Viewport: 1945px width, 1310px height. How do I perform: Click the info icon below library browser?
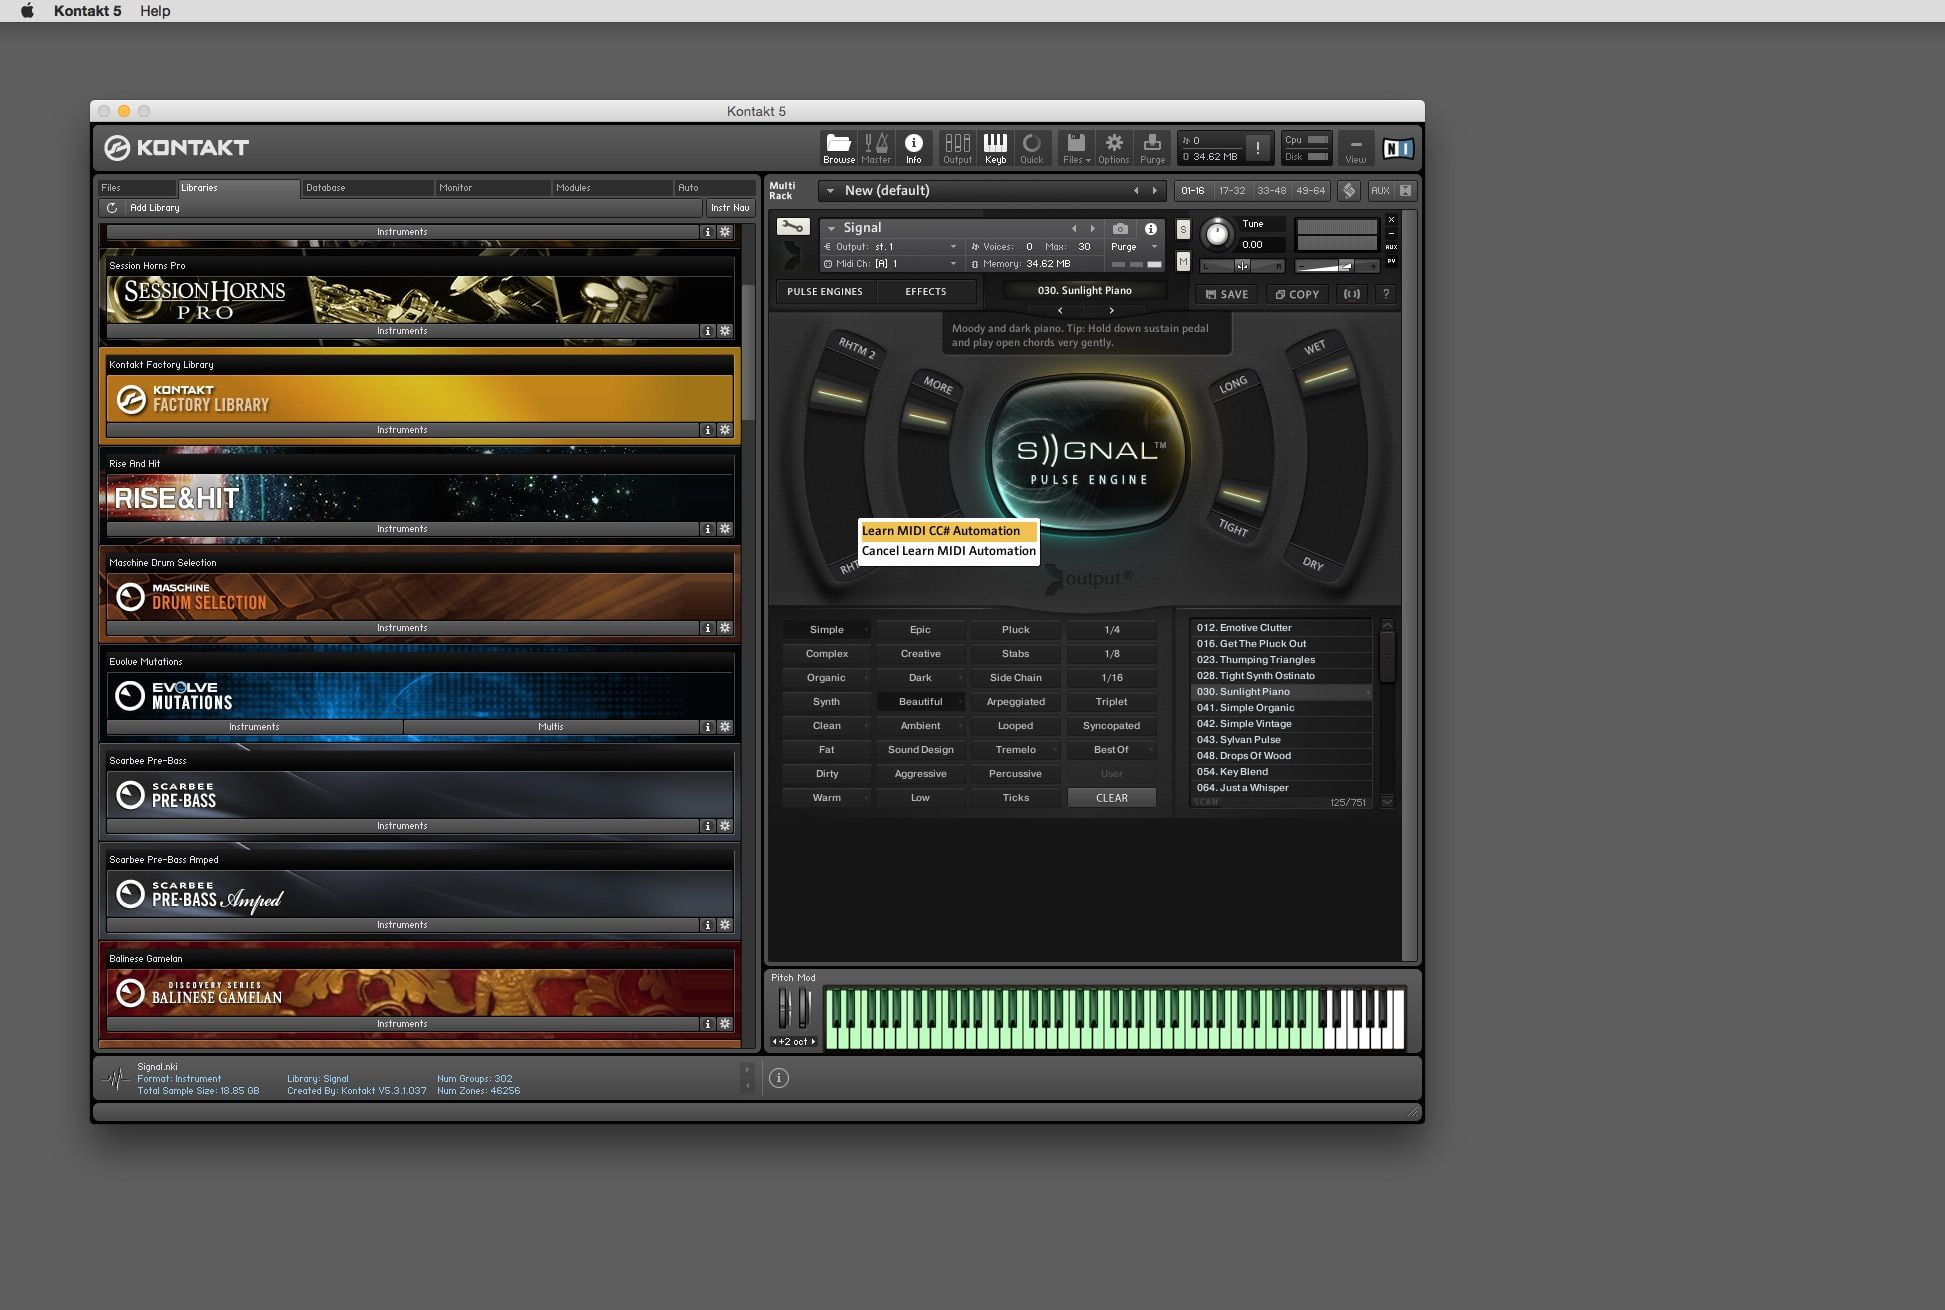779,1078
